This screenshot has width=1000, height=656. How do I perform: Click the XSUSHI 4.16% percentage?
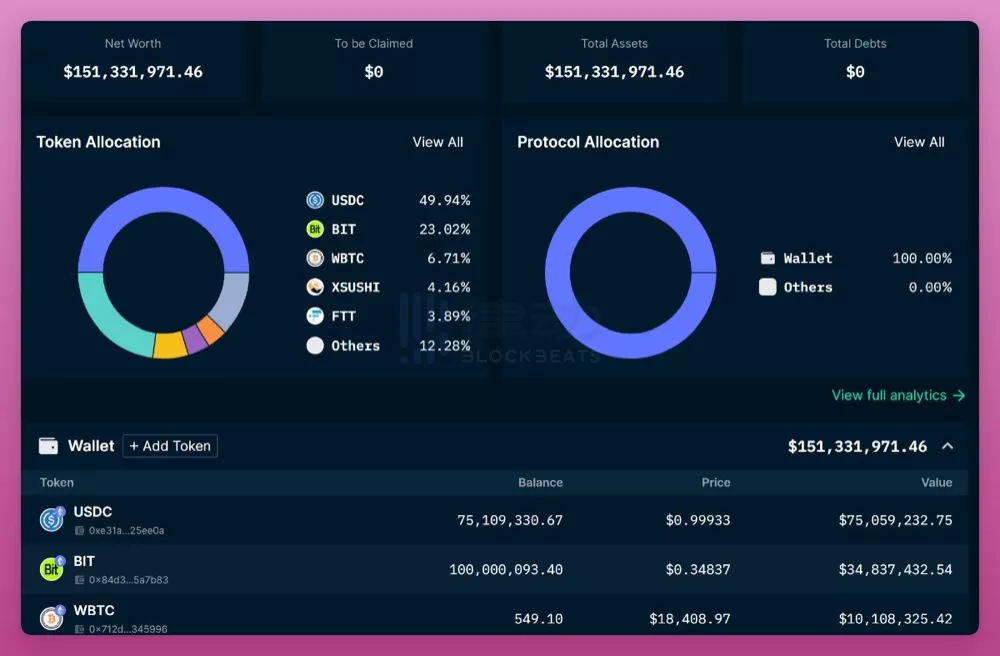[448, 287]
